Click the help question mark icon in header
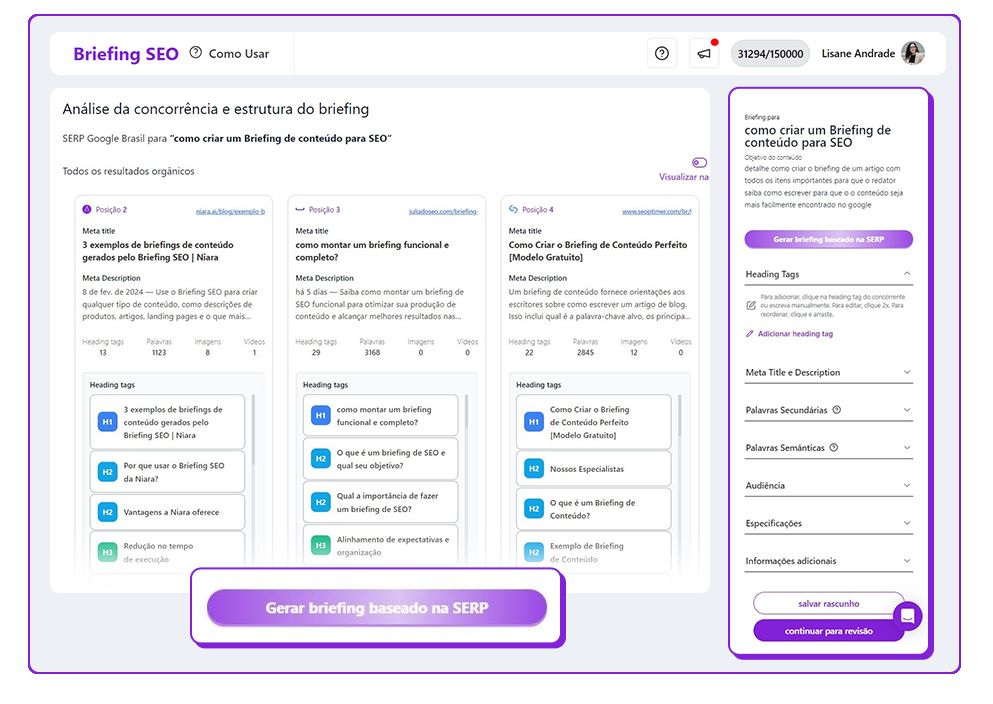The image size is (993, 704). [x=661, y=54]
